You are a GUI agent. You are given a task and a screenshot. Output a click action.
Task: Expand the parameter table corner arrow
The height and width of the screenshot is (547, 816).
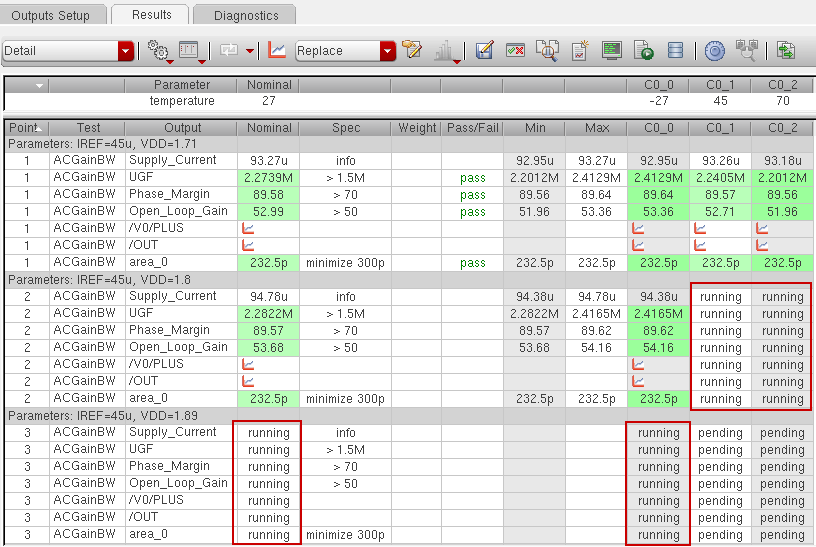tap(40, 86)
